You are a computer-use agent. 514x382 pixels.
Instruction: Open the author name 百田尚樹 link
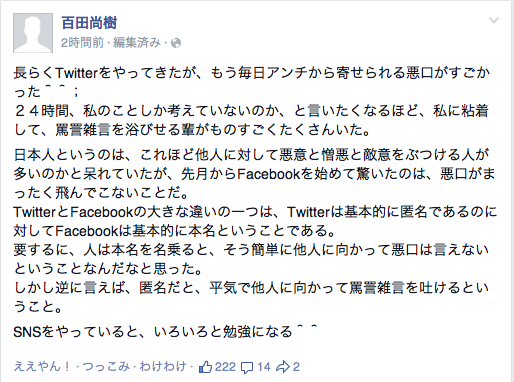(89, 23)
